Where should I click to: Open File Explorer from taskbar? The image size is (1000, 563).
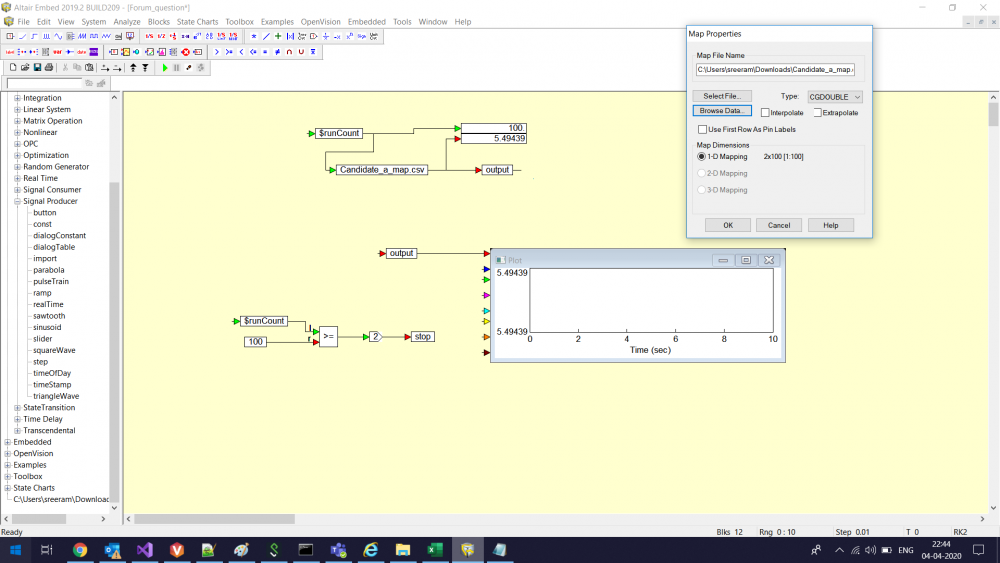tap(402, 550)
